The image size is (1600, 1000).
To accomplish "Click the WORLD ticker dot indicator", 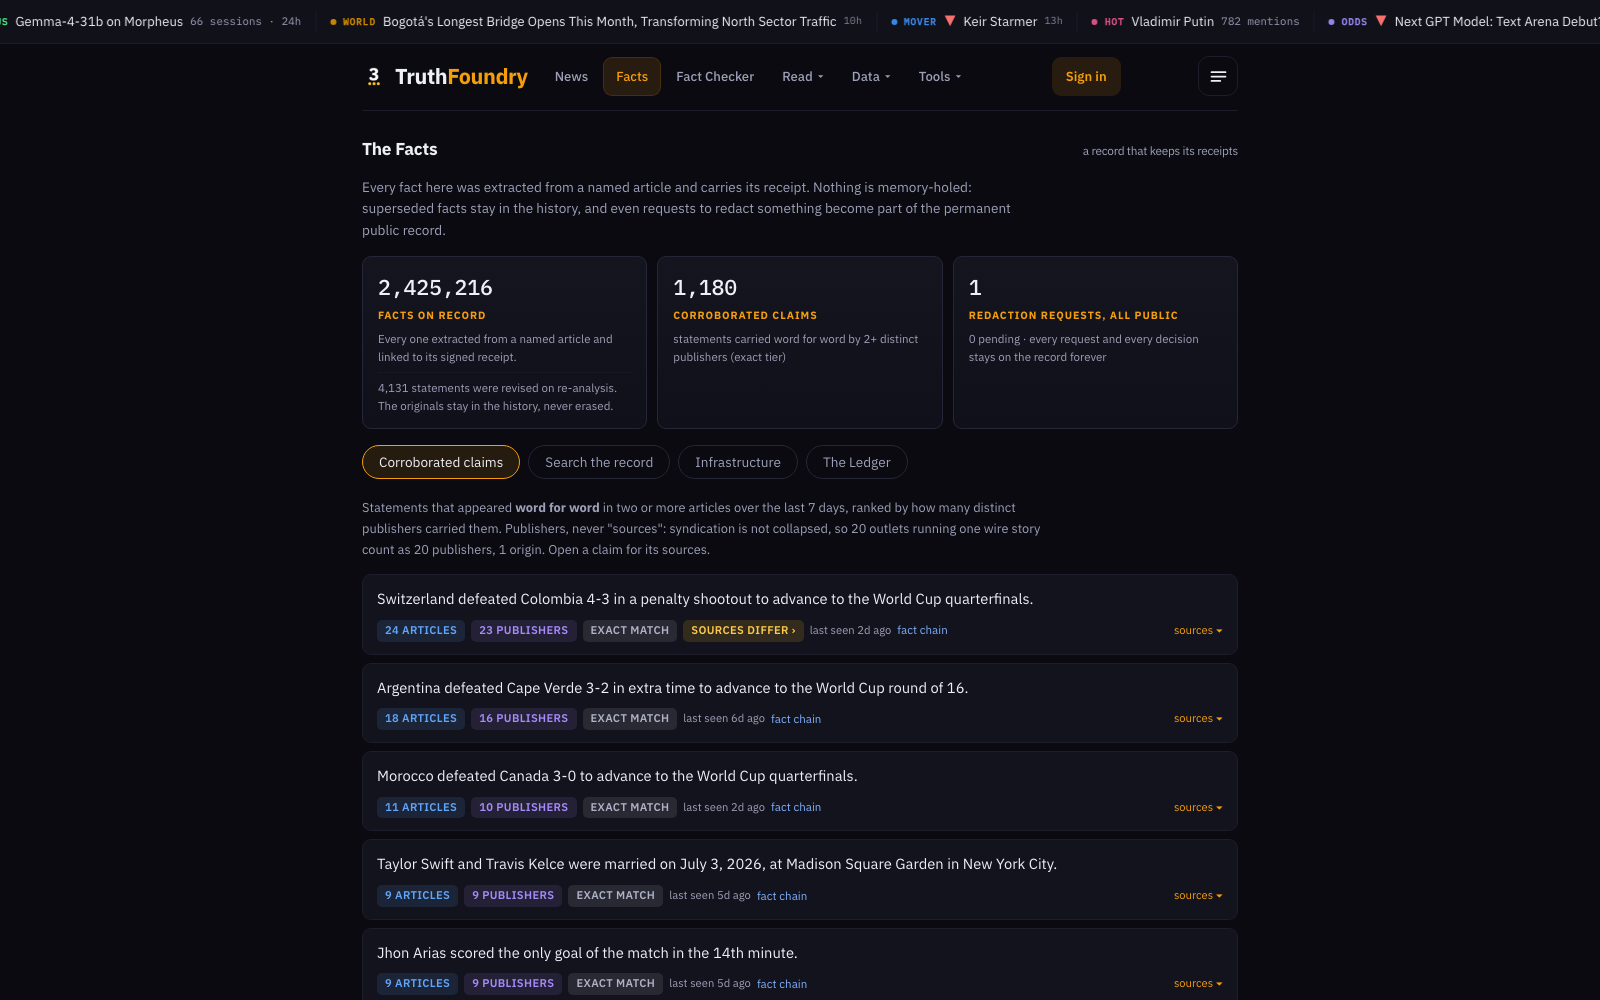I will [333, 22].
